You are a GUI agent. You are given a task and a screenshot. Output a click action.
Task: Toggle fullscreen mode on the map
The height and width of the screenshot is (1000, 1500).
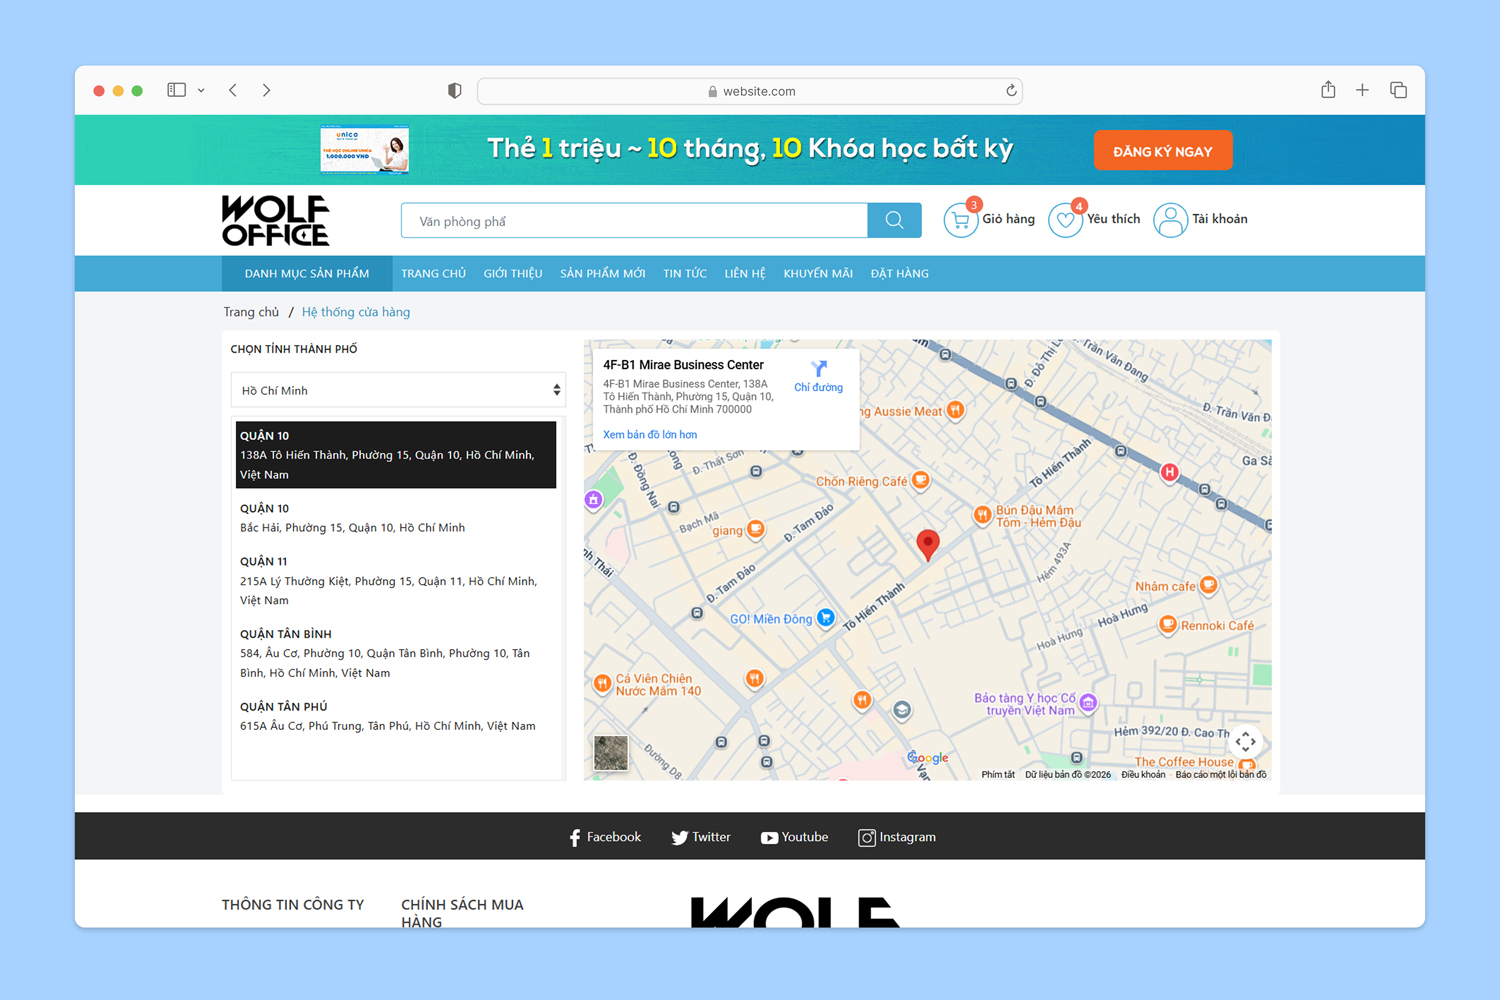point(1245,742)
